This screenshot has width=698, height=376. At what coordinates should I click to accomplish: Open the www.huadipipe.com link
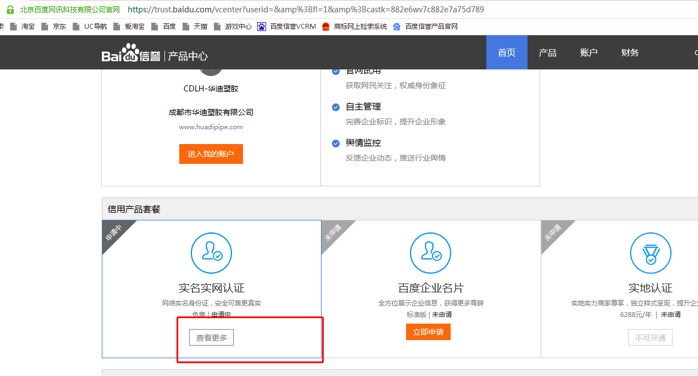pos(211,127)
